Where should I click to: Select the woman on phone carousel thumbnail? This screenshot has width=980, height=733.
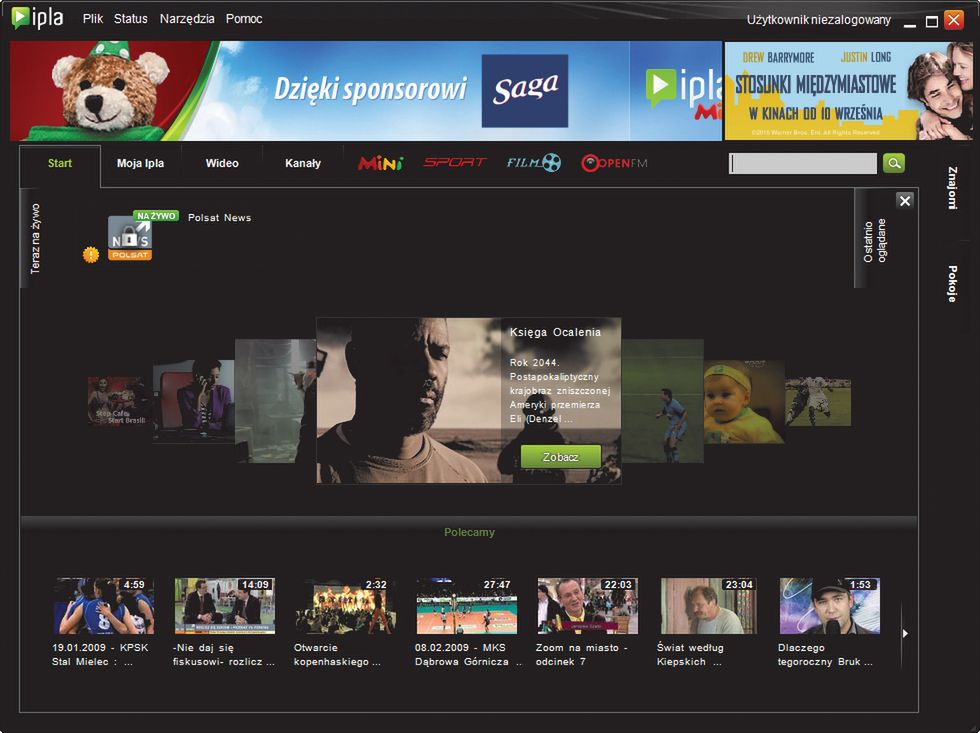194,401
